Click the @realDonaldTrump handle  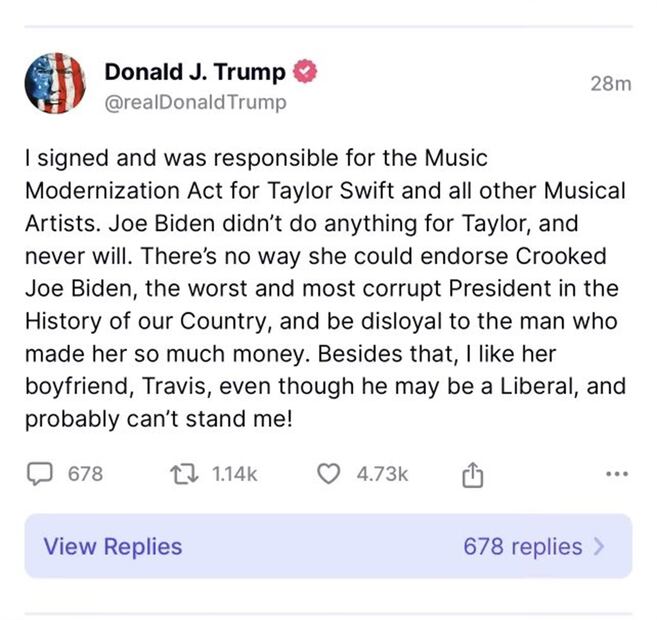click(195, 102)
